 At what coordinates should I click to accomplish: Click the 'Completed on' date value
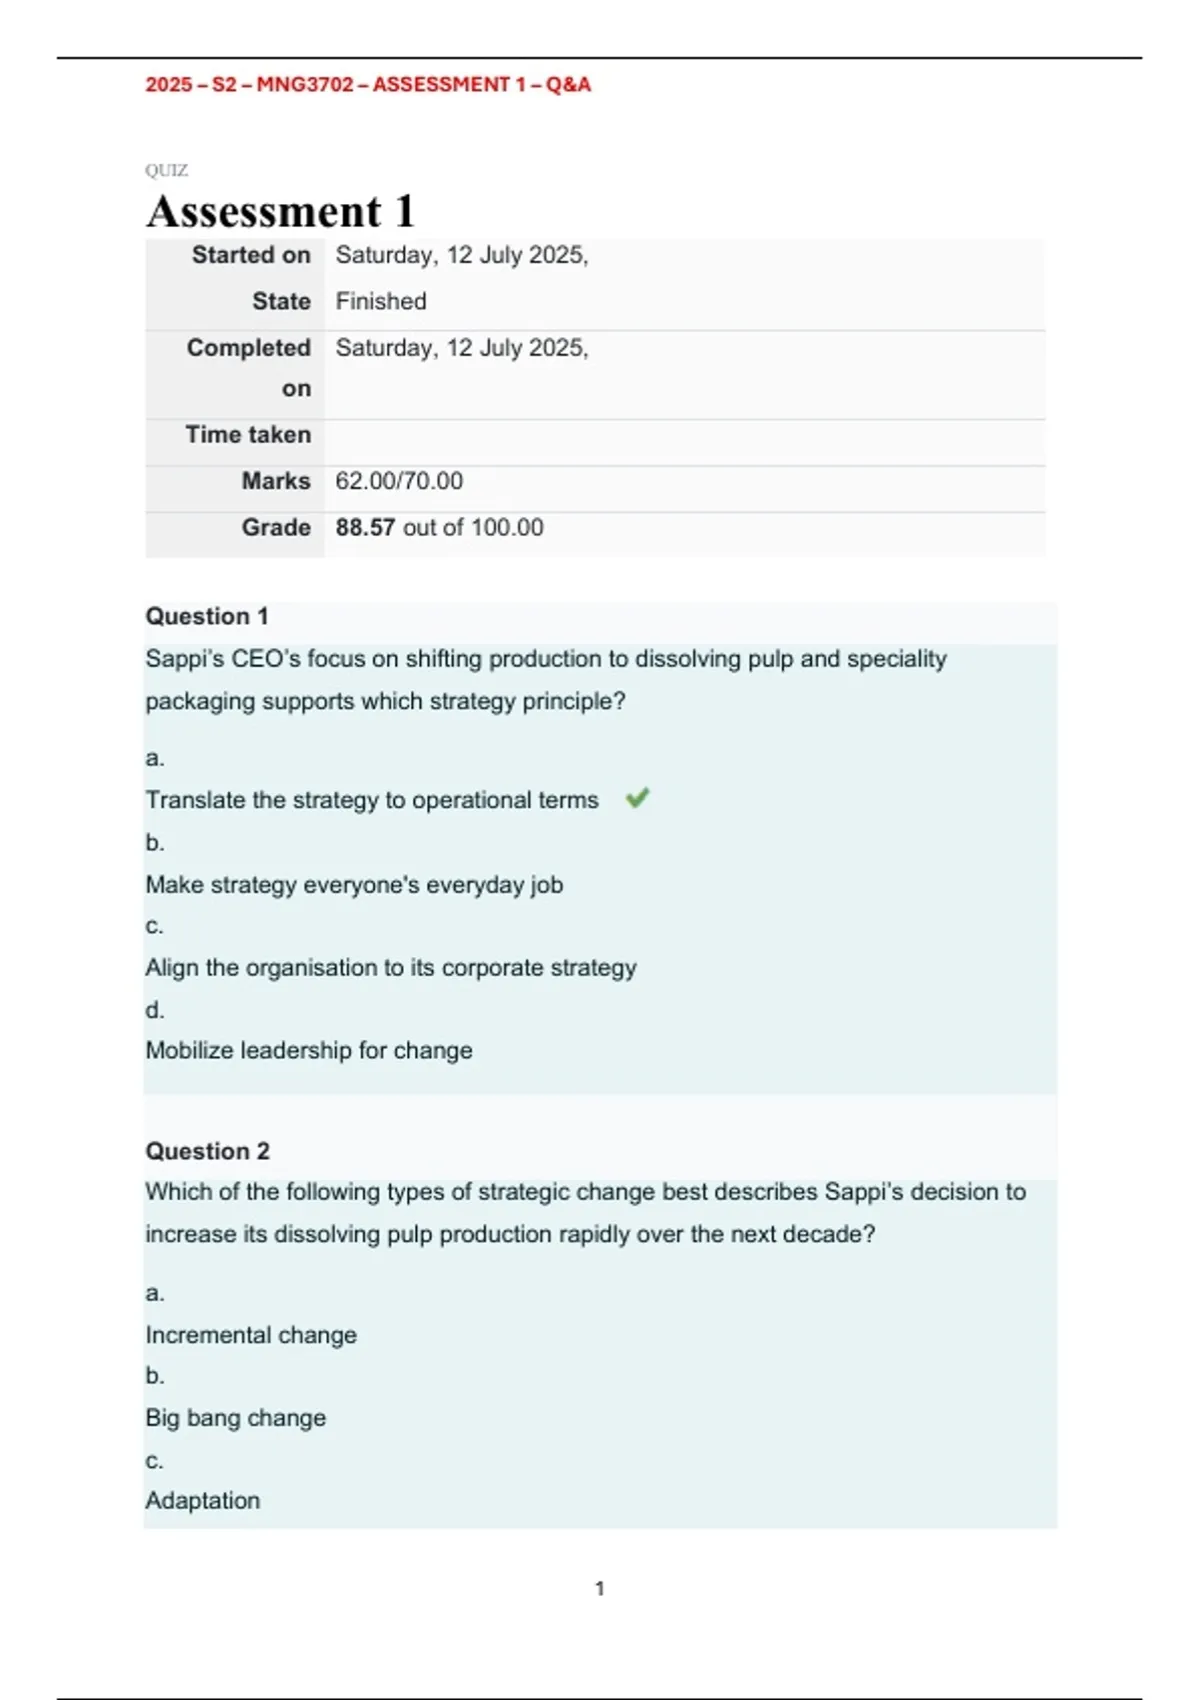(x=462, y=348)
